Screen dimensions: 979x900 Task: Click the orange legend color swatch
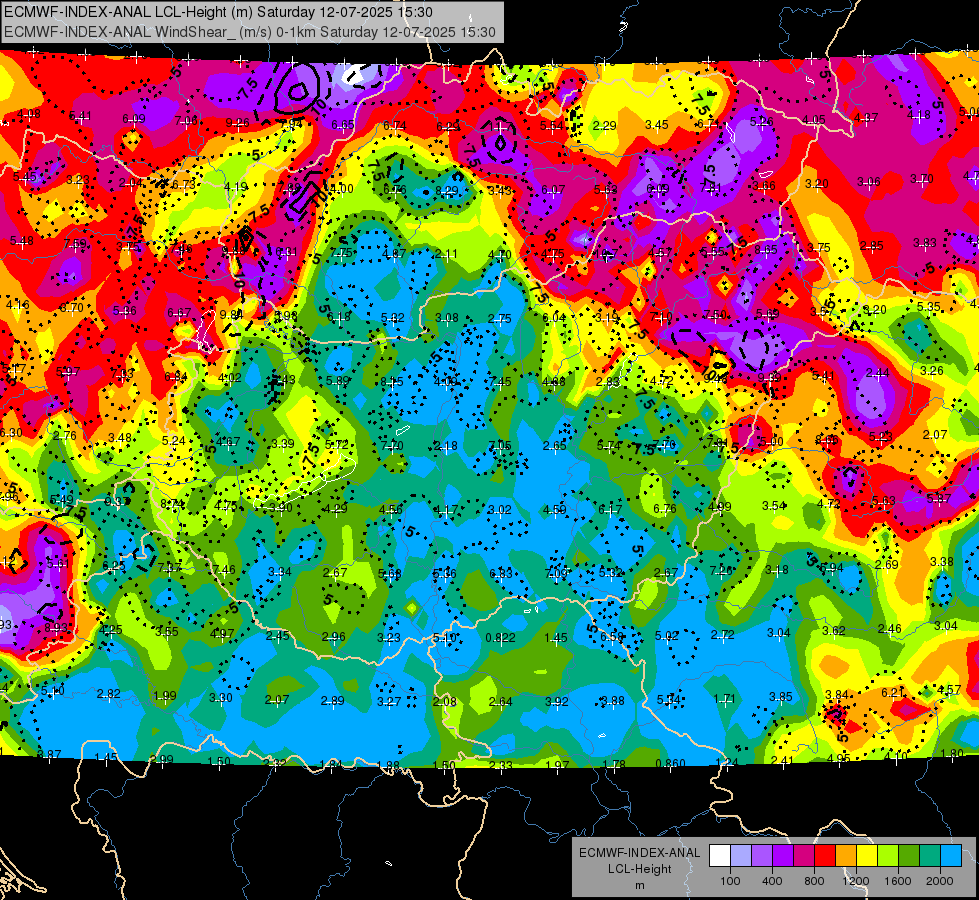tap(846, 856)
